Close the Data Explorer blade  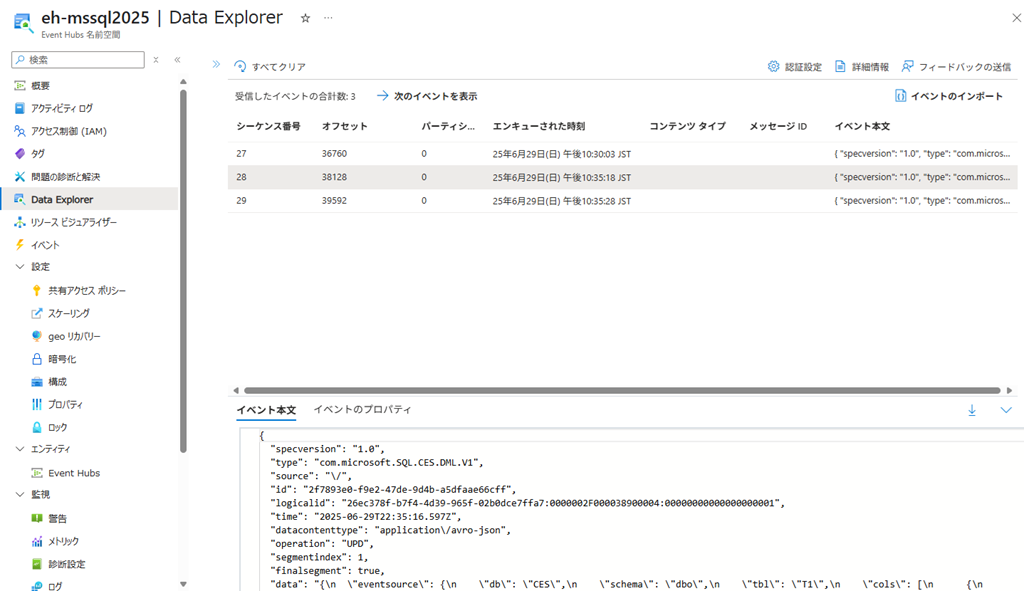pos(1016,18)
